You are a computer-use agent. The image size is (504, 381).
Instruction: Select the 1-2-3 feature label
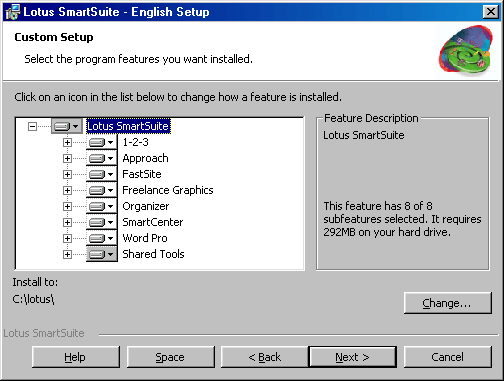(x=135, y=142)
